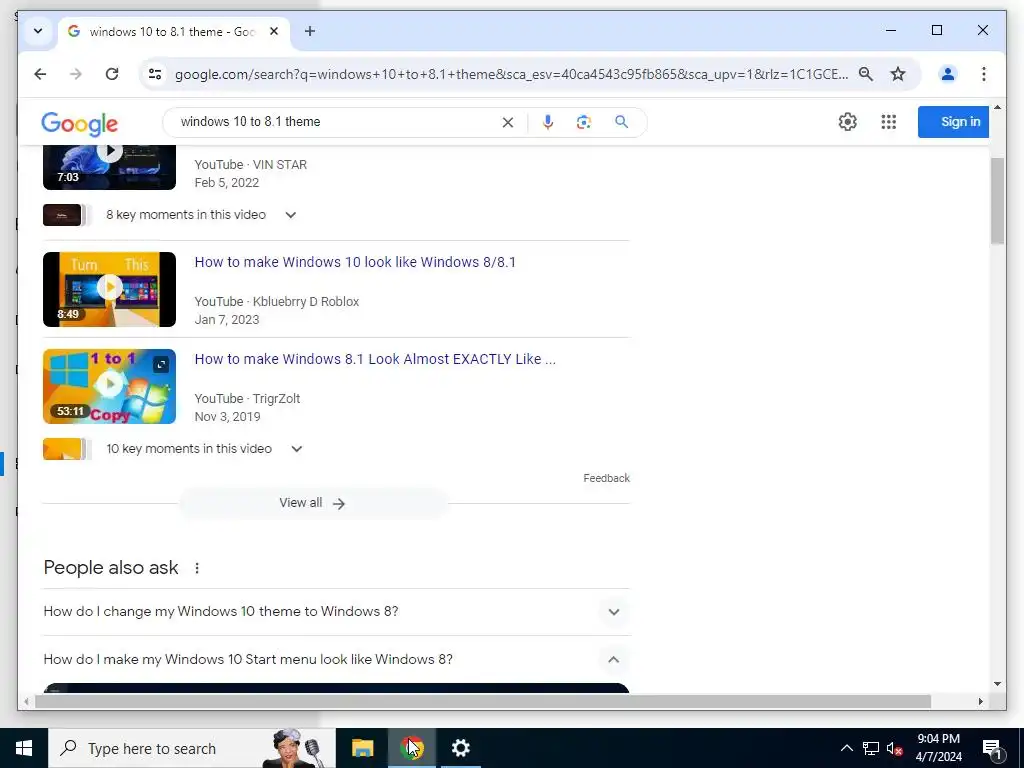The width and height of the screenshot is (1024, 768).
Task: Click the scroll right arrow
Action: click(x=980, y=701)
